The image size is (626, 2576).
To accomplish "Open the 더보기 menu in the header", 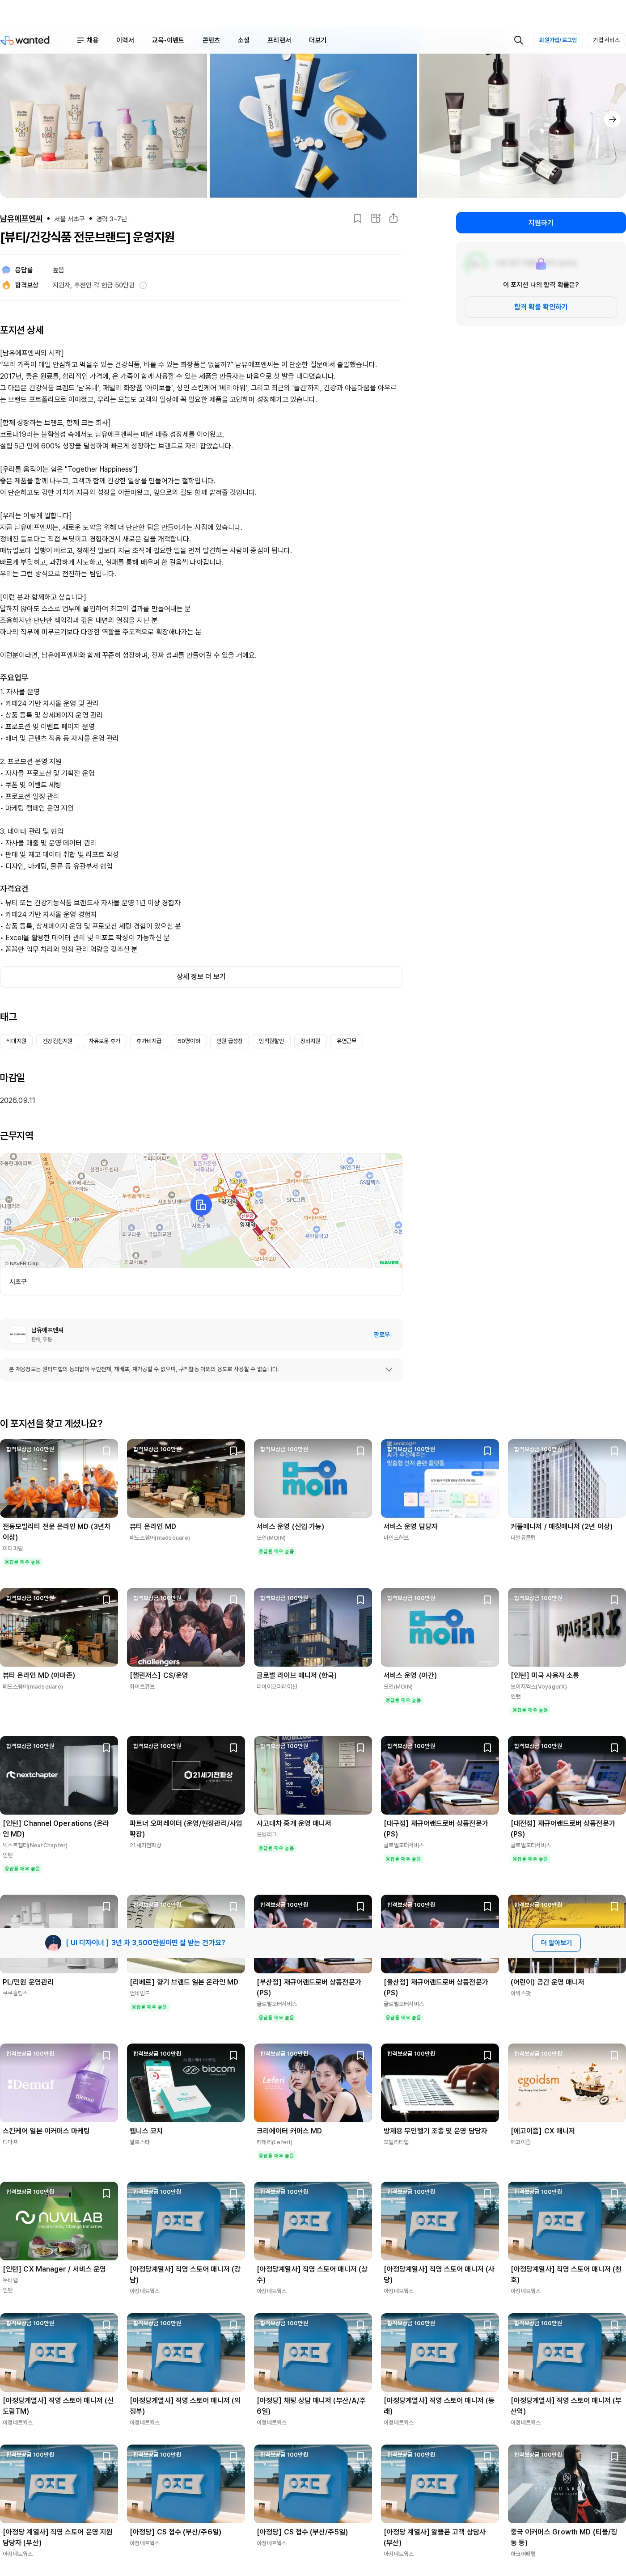I will (317, 40).
